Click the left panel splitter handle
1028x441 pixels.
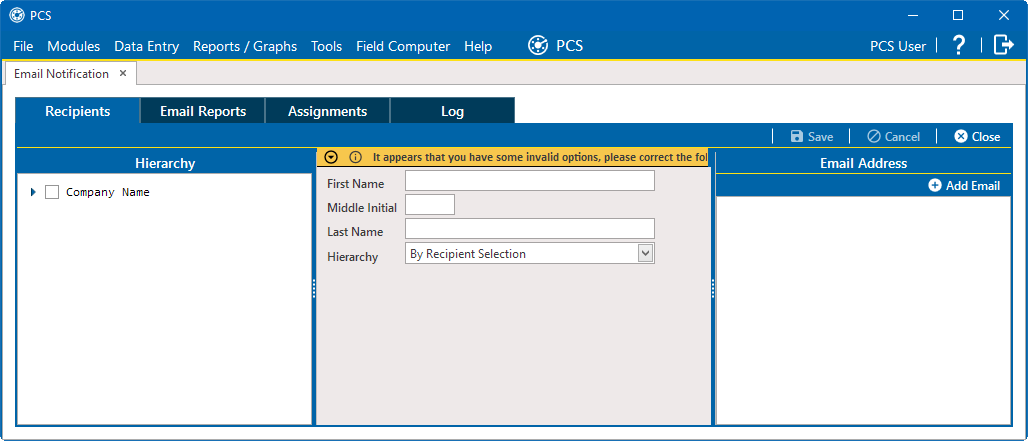pyautogui.click(x=314, y=288)
